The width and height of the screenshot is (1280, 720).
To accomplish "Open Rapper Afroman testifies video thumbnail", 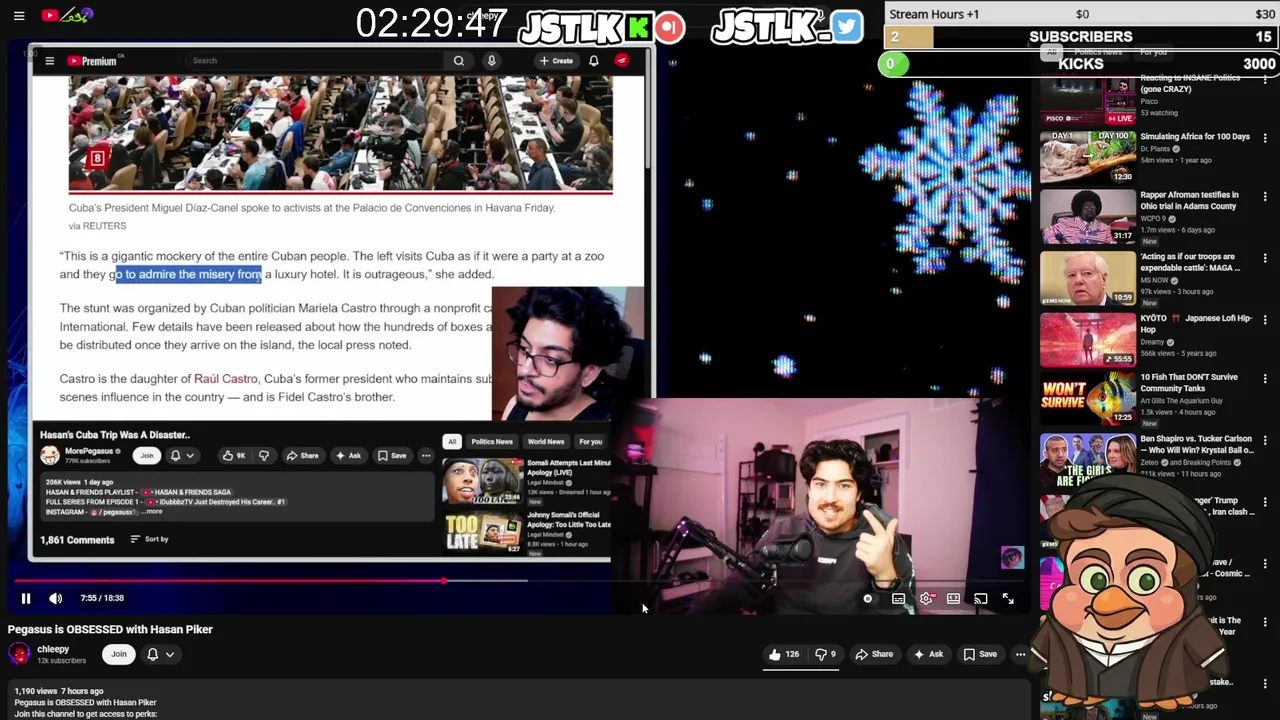I will pos(1087,217).
